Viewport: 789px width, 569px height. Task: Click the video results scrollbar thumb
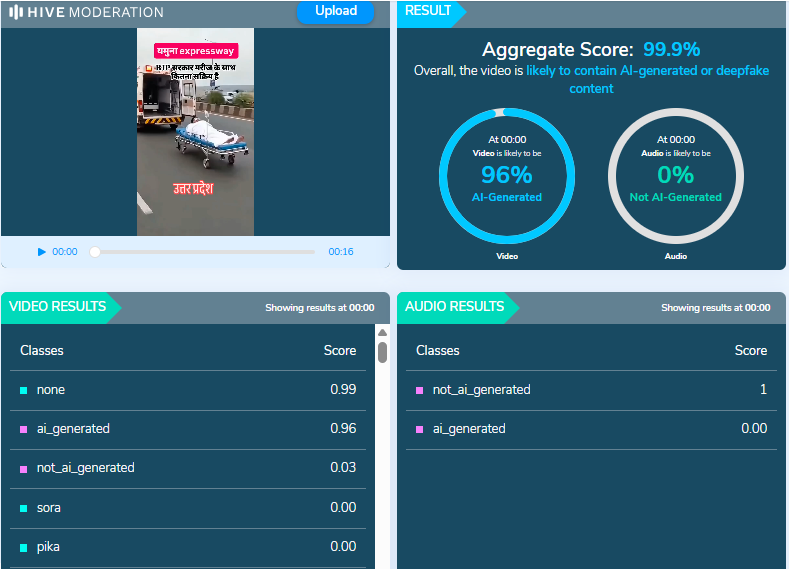tap(382, 352)
